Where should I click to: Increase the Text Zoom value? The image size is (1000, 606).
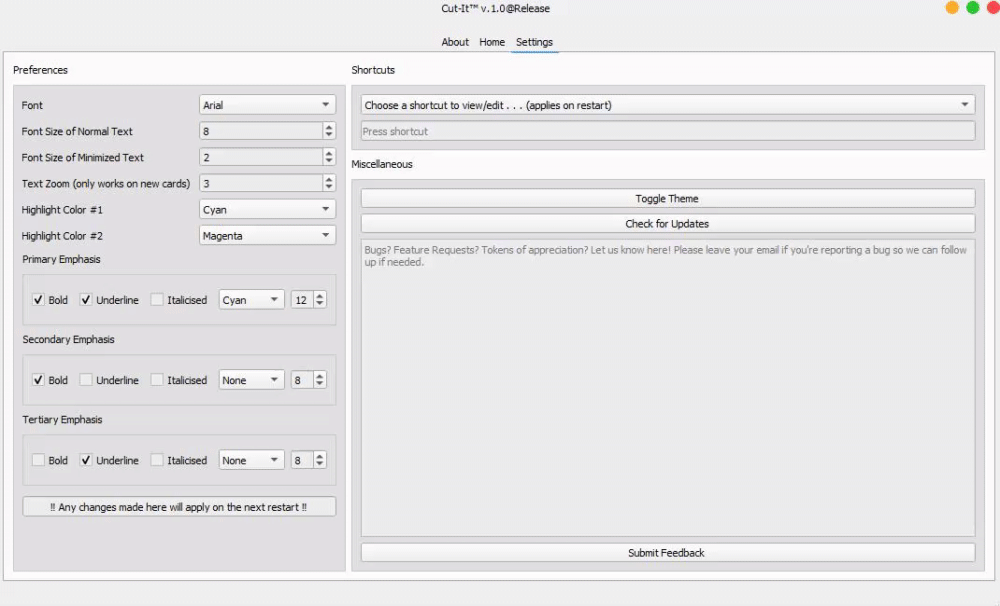click(x=329, y=179)
